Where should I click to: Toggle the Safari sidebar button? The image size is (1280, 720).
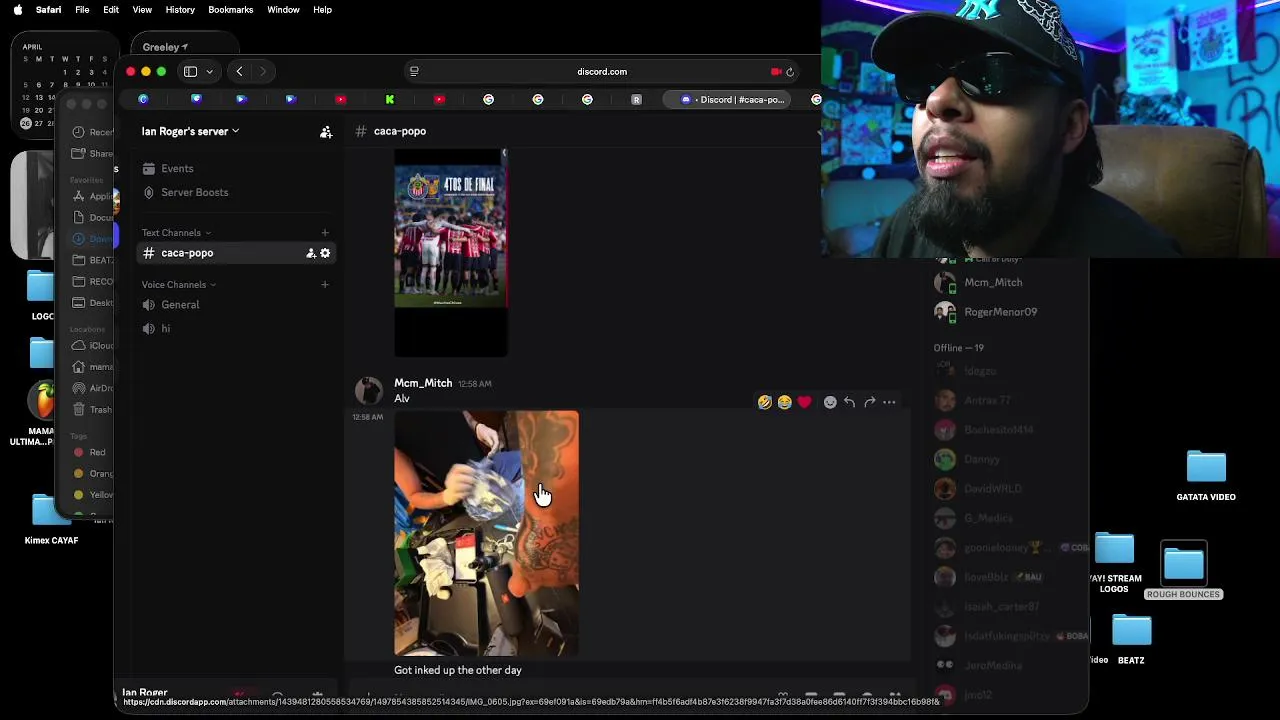click(190, 71)
